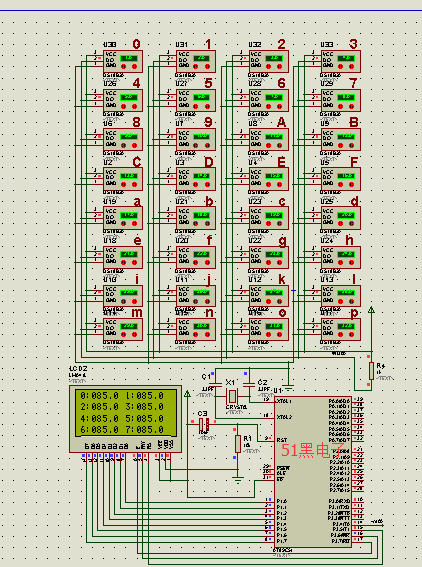422x567 pixels.
Task: Select the U1 microcontroller chip body
Action: (313, 471)
